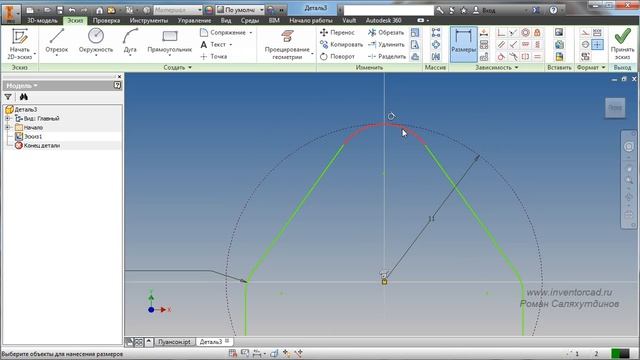The image size is (640, 360).
Task: Switch to the Инструменты ribbon tab
Action: tap(149, 20)
